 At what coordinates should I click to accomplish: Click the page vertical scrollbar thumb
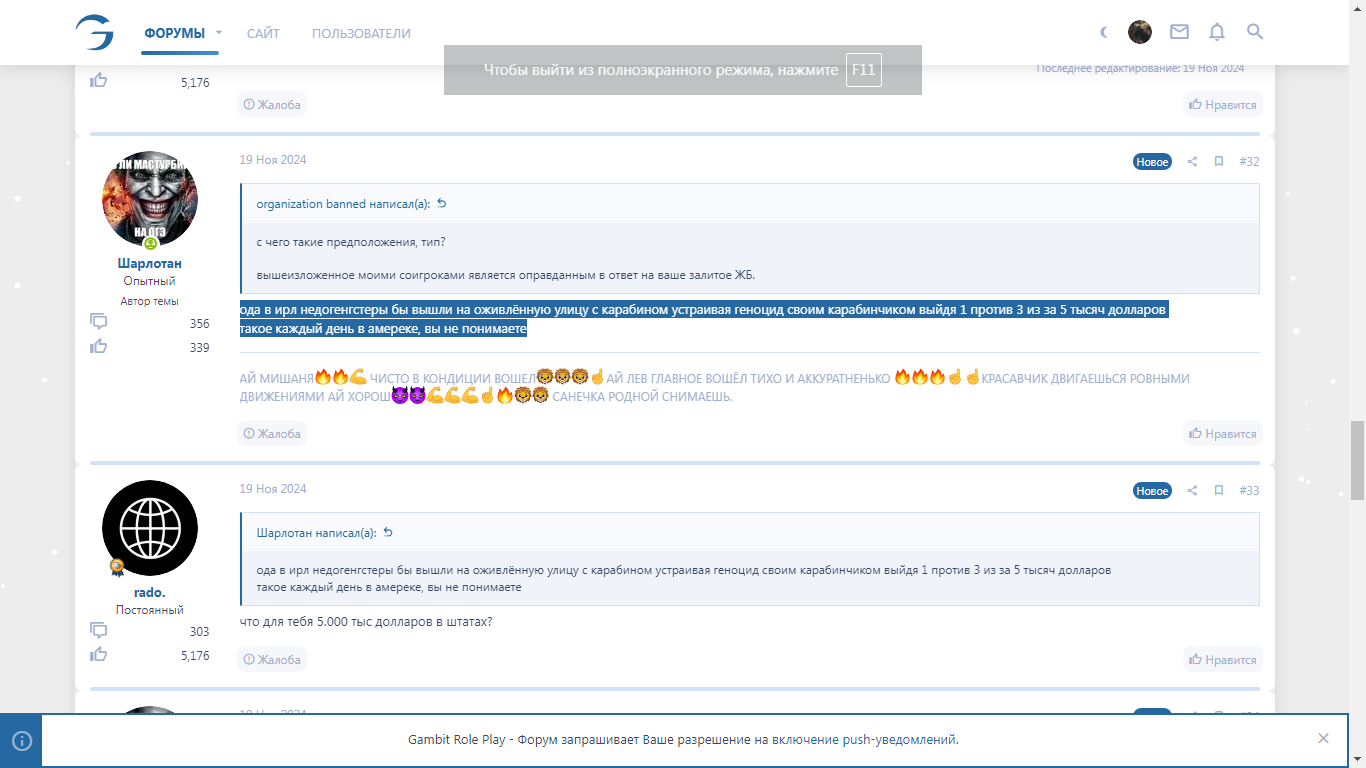point(1357,460)
